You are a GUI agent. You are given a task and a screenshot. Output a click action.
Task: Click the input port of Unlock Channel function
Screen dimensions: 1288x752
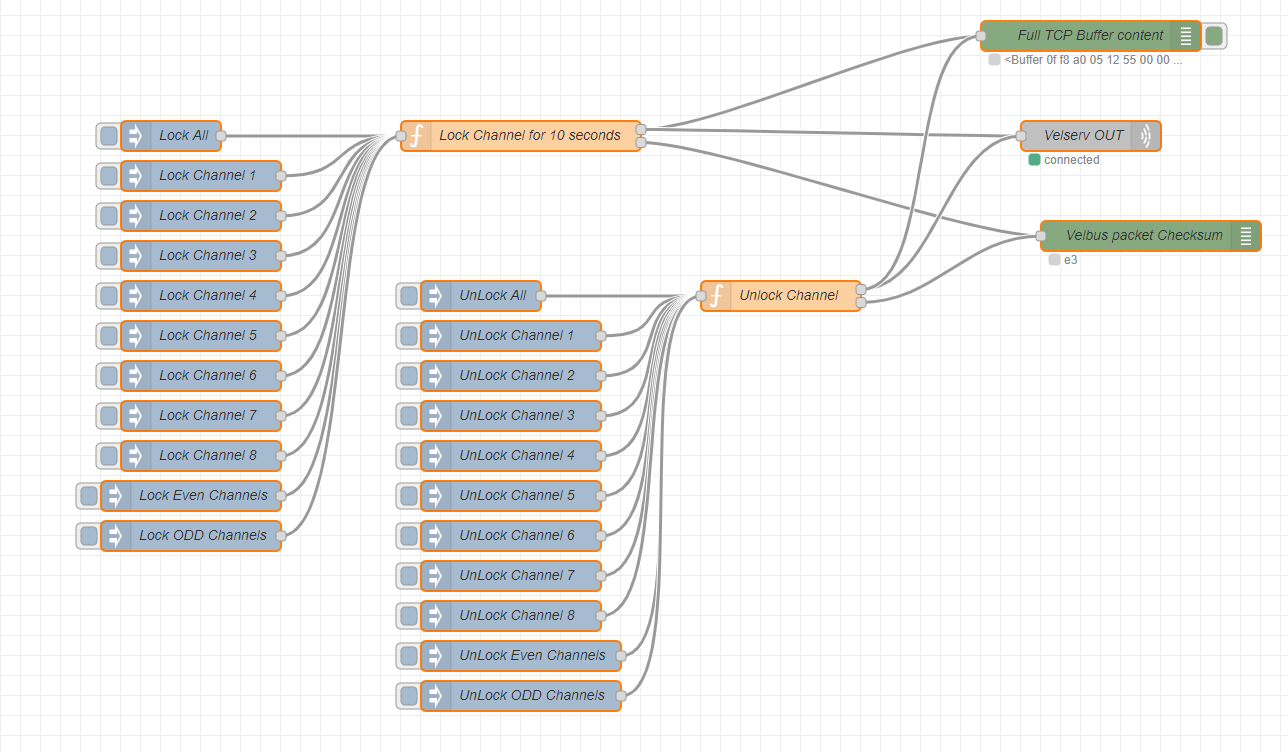701,296
